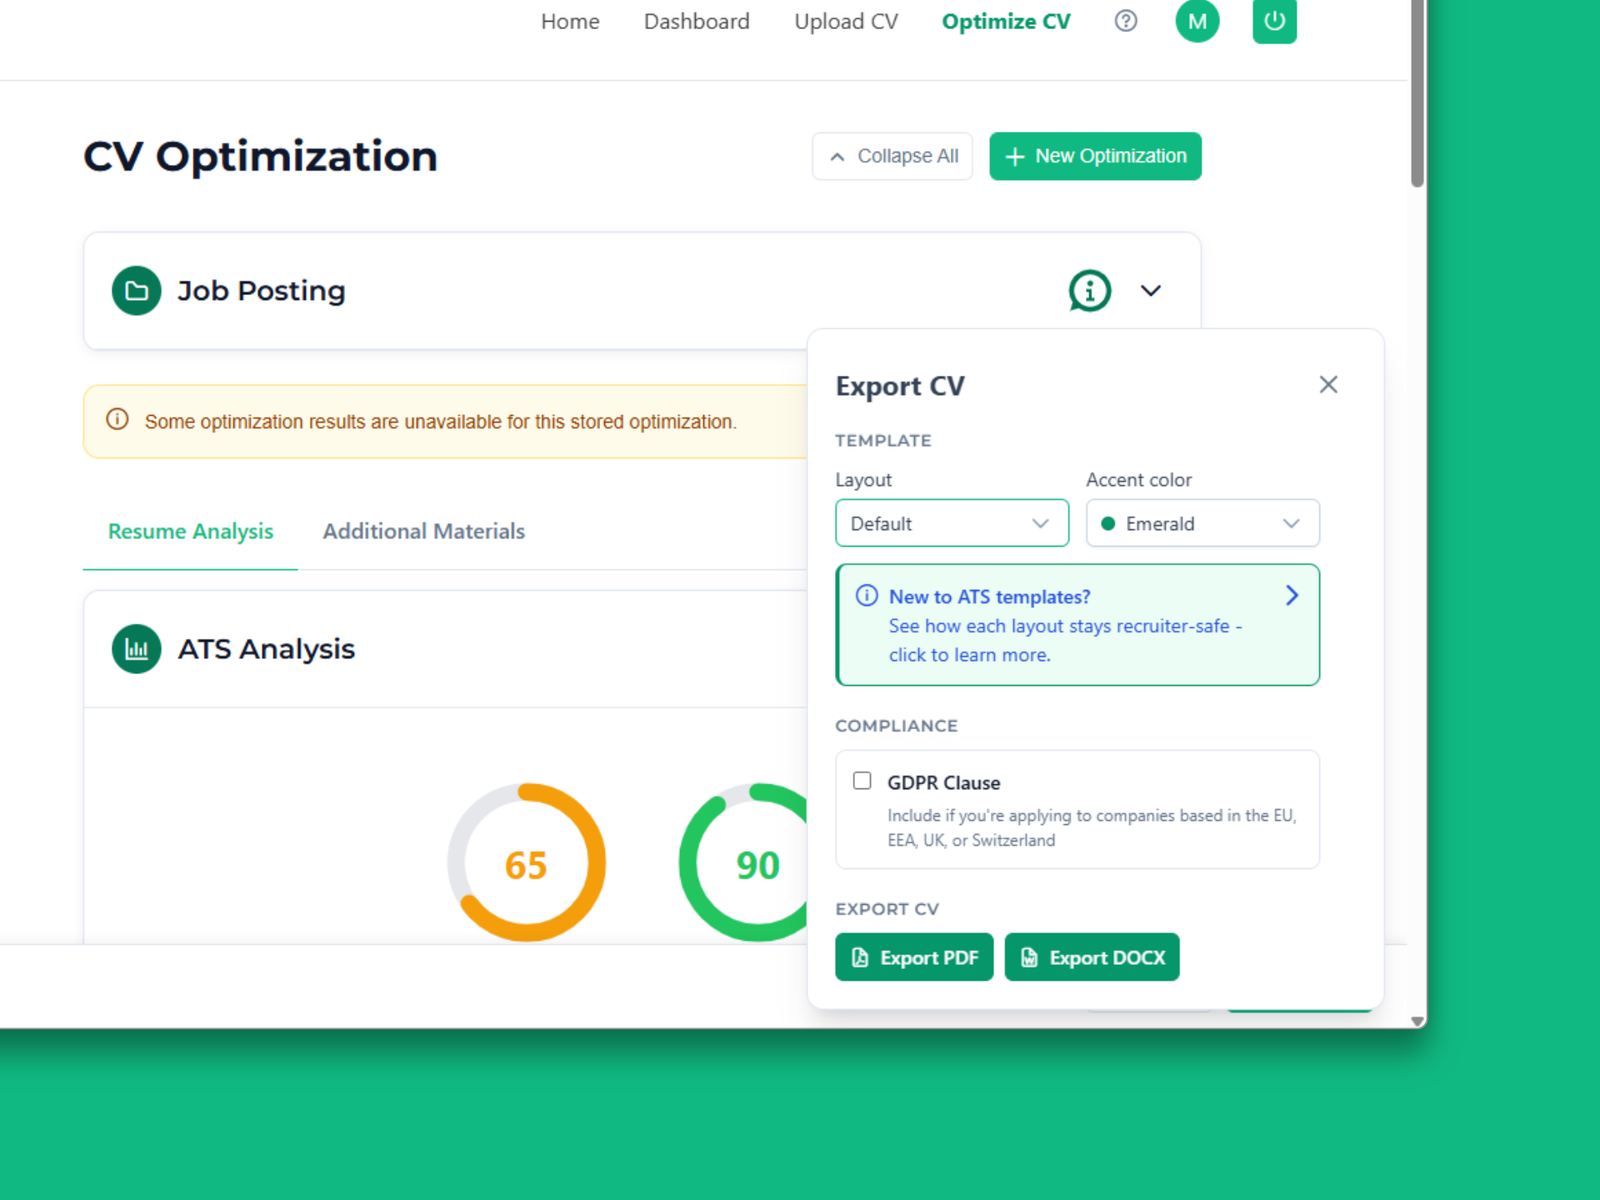Open the M user avatar menu
The width and height of the screenshot is (1600, 1200).
click(1197, 21)
